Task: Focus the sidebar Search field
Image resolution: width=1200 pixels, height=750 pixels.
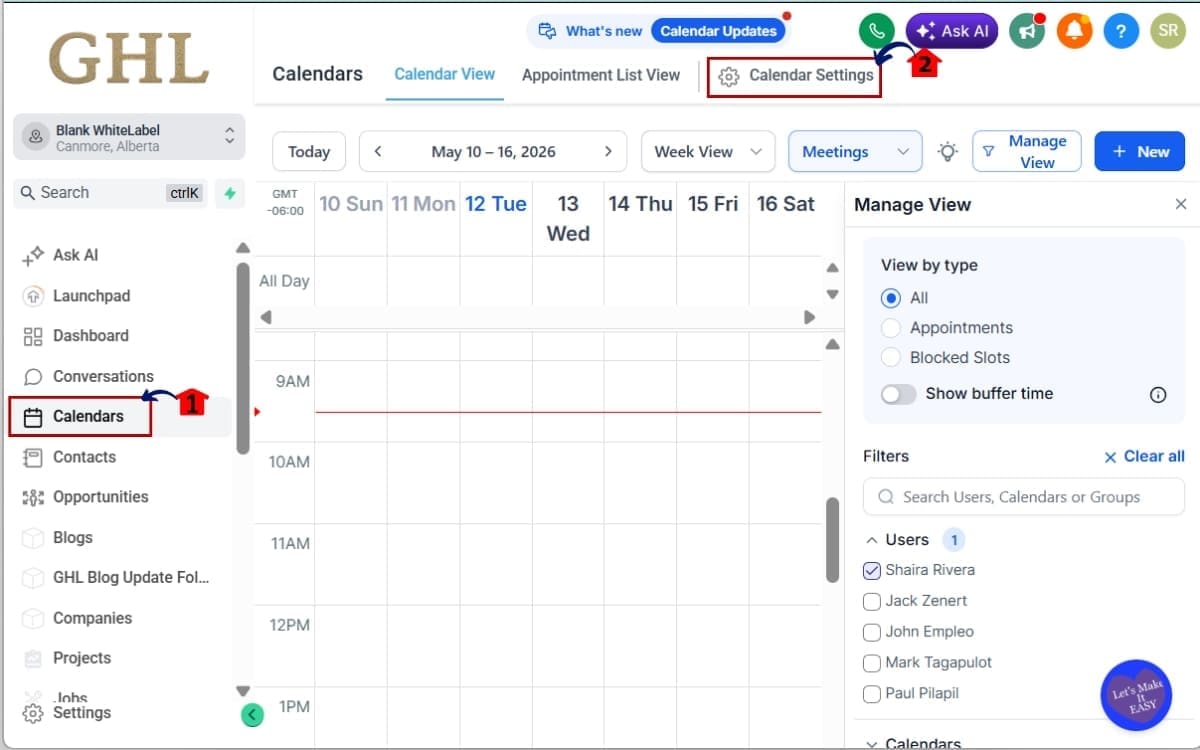Action: (x=110, y=193)
